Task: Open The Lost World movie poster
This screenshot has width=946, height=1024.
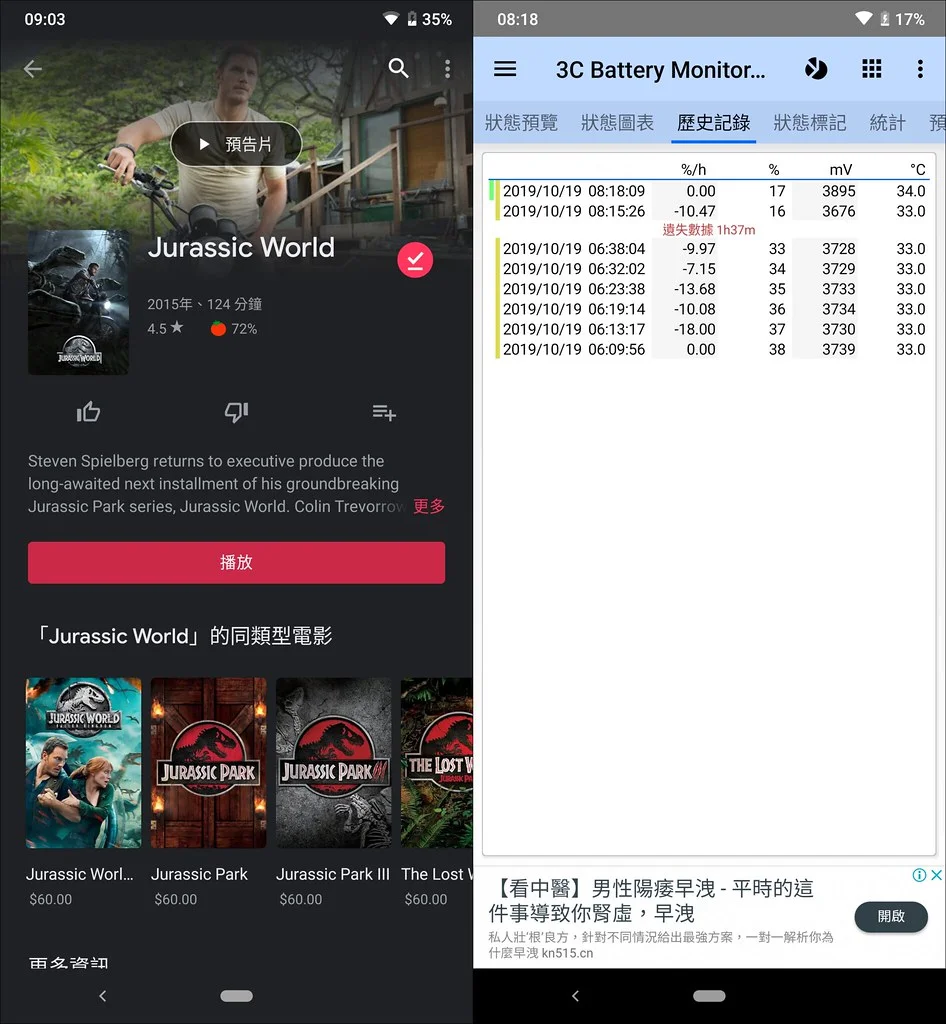Action: pyautogui.click(x=437, y=763)
